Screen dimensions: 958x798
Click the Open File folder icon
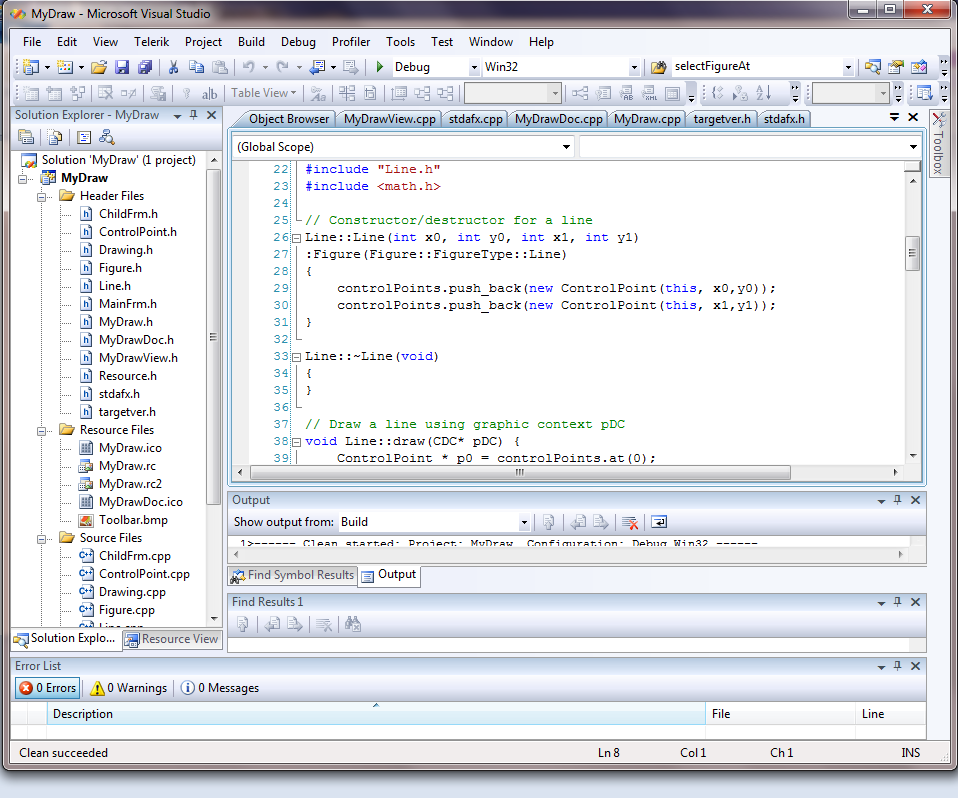99,67
